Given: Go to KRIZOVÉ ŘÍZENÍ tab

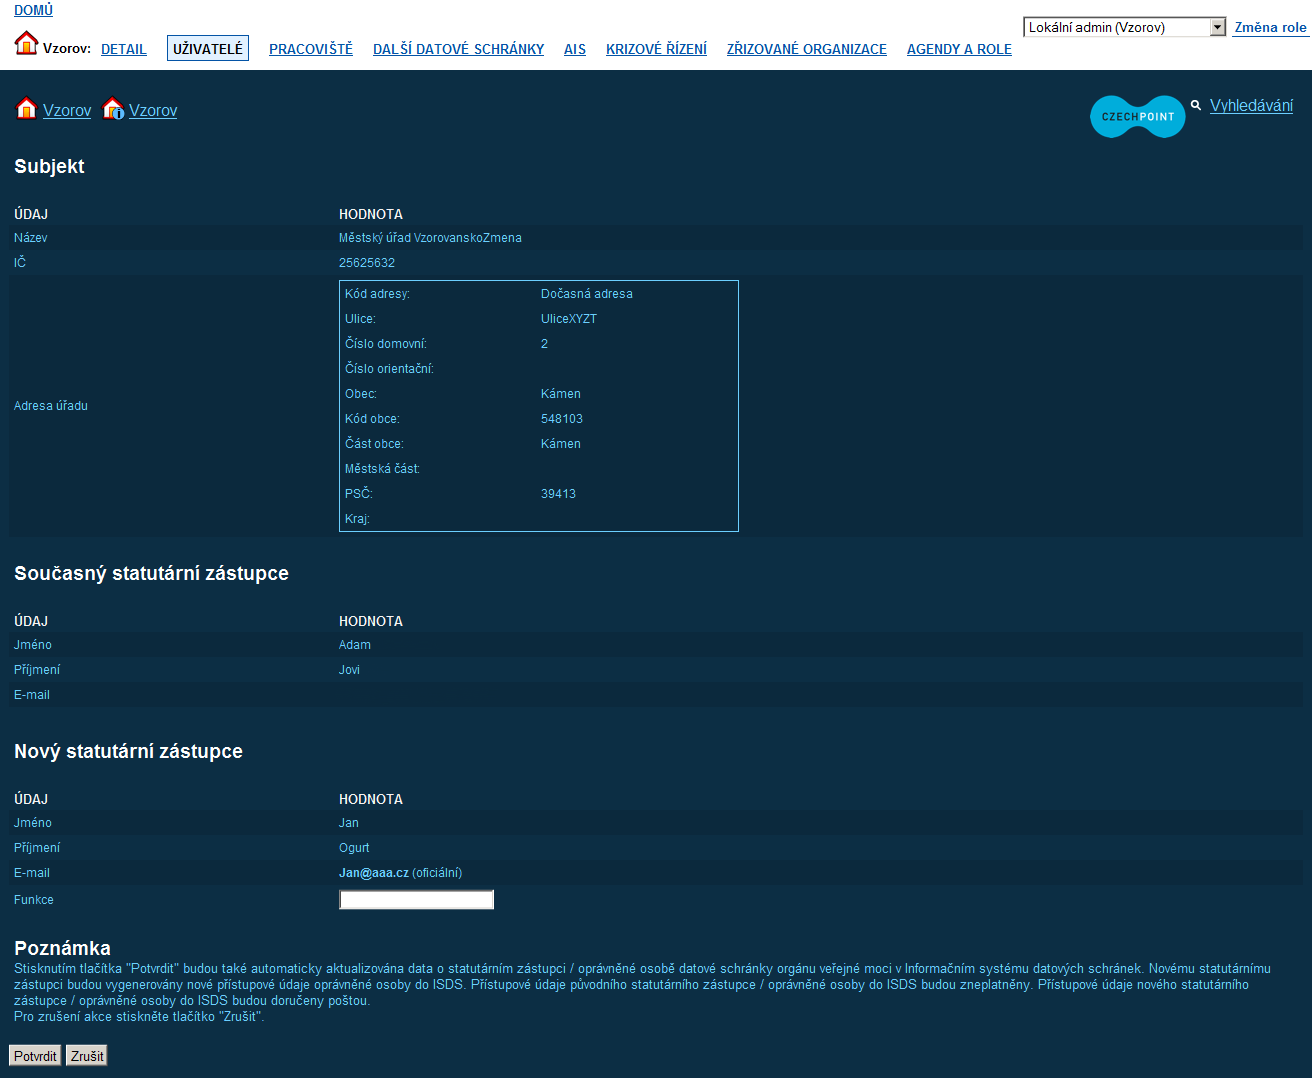Looking at the screenshot, I should click(x=656, y=49).
